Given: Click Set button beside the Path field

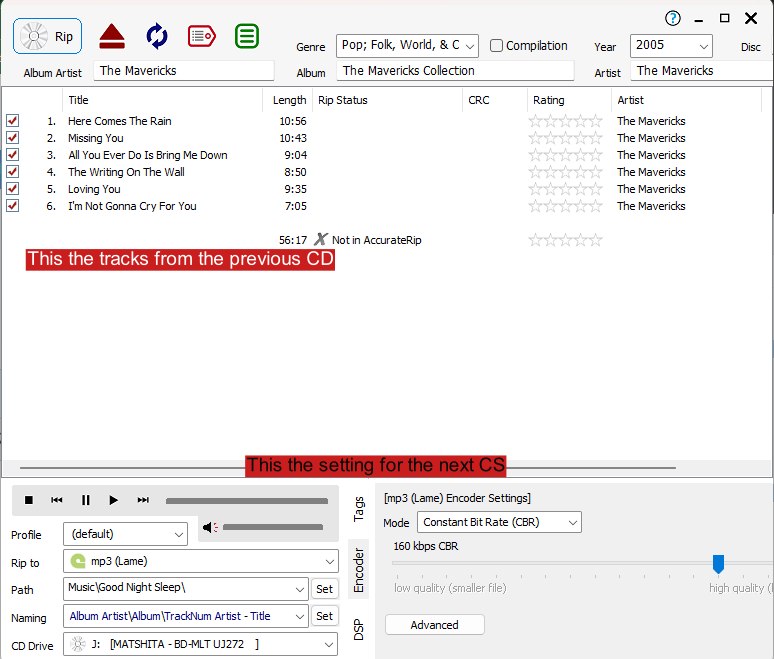Looking at the screenshot, I should 324,589.
